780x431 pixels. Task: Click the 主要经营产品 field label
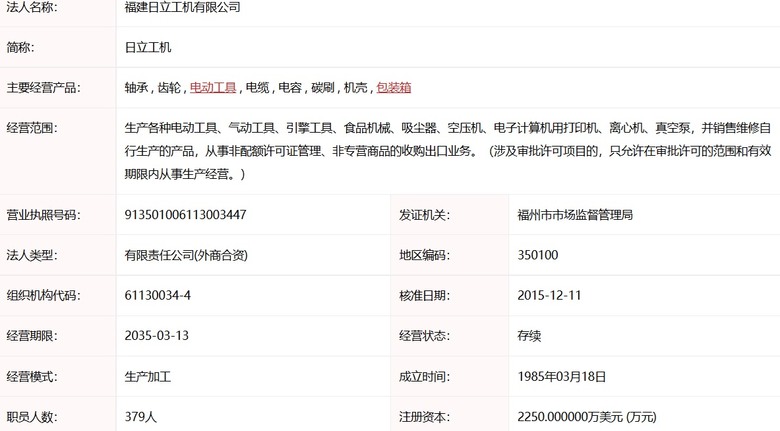pyautogui.click(x=43, y=88)
